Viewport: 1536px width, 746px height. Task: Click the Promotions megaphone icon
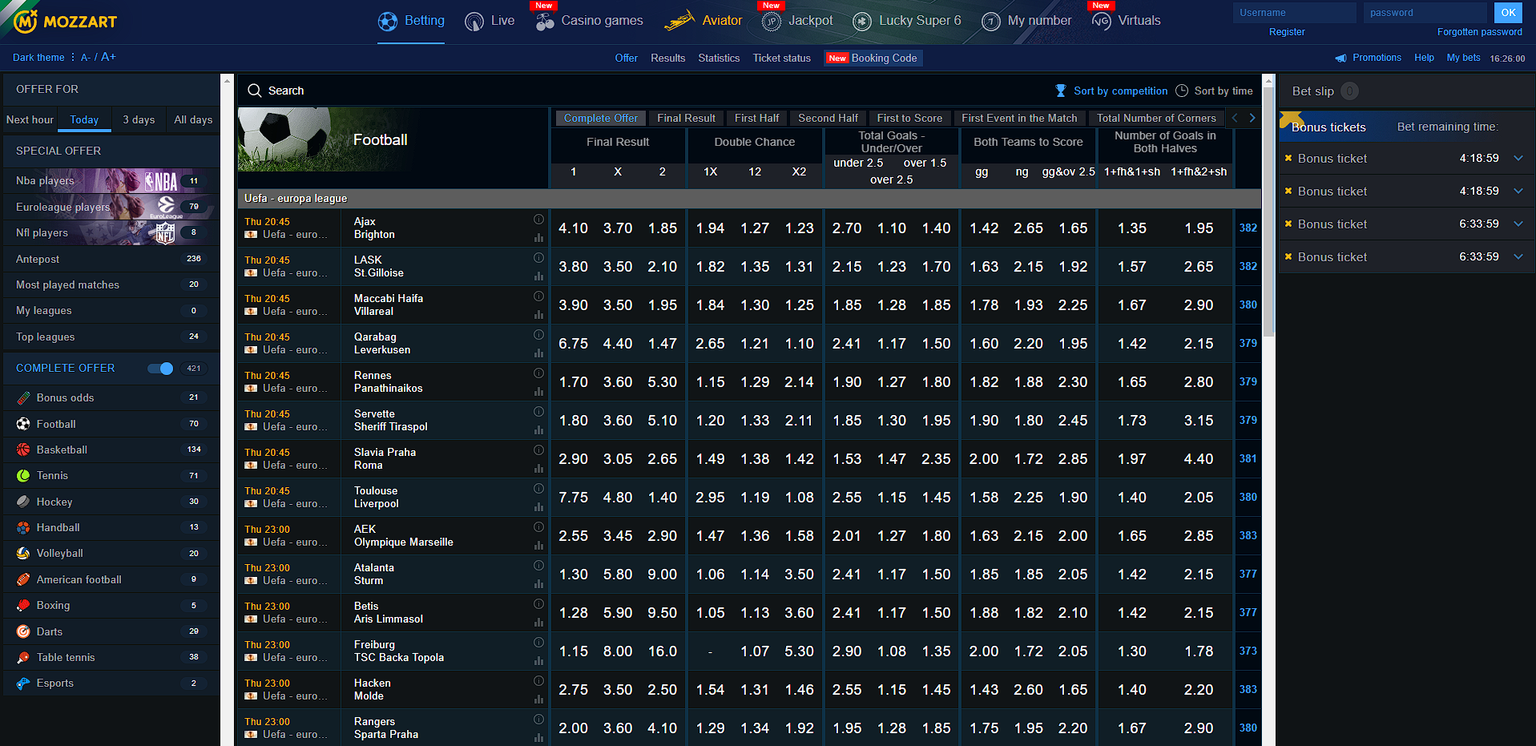[1341, 58]
